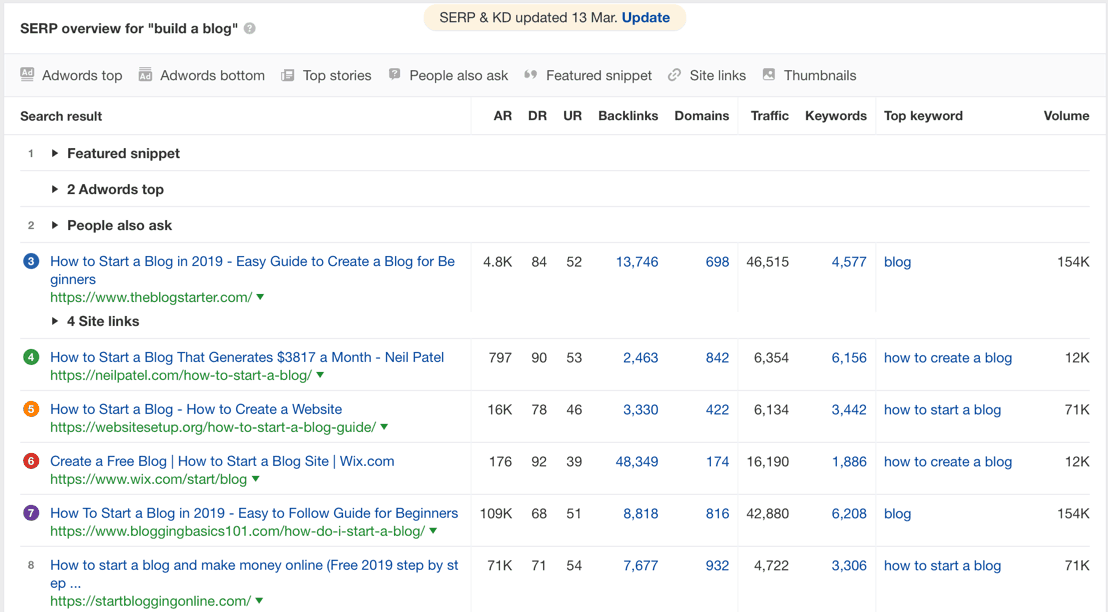Click the Thumbnails image icon

[x=769, y=74]
